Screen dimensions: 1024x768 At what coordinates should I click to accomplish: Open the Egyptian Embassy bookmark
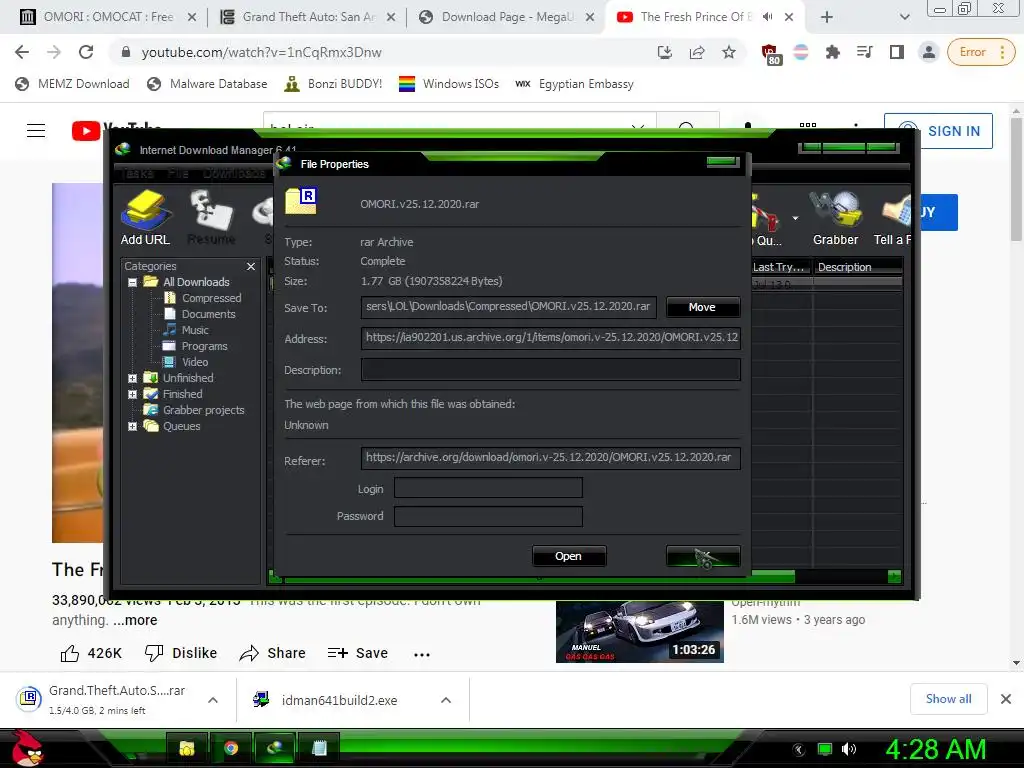coord(575,84)
